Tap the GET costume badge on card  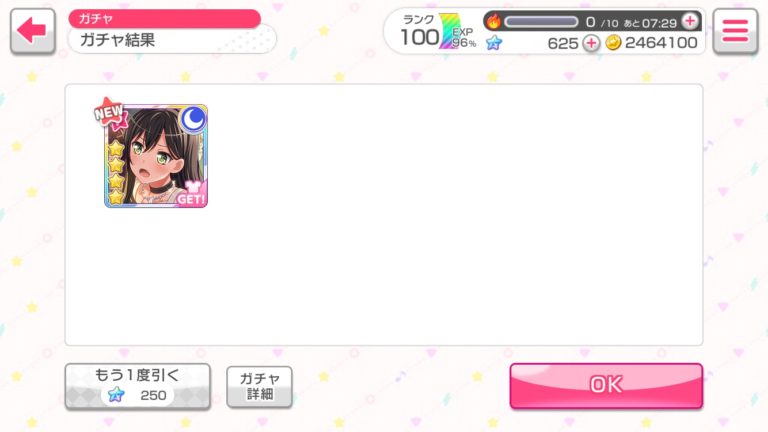coord(192,193)
